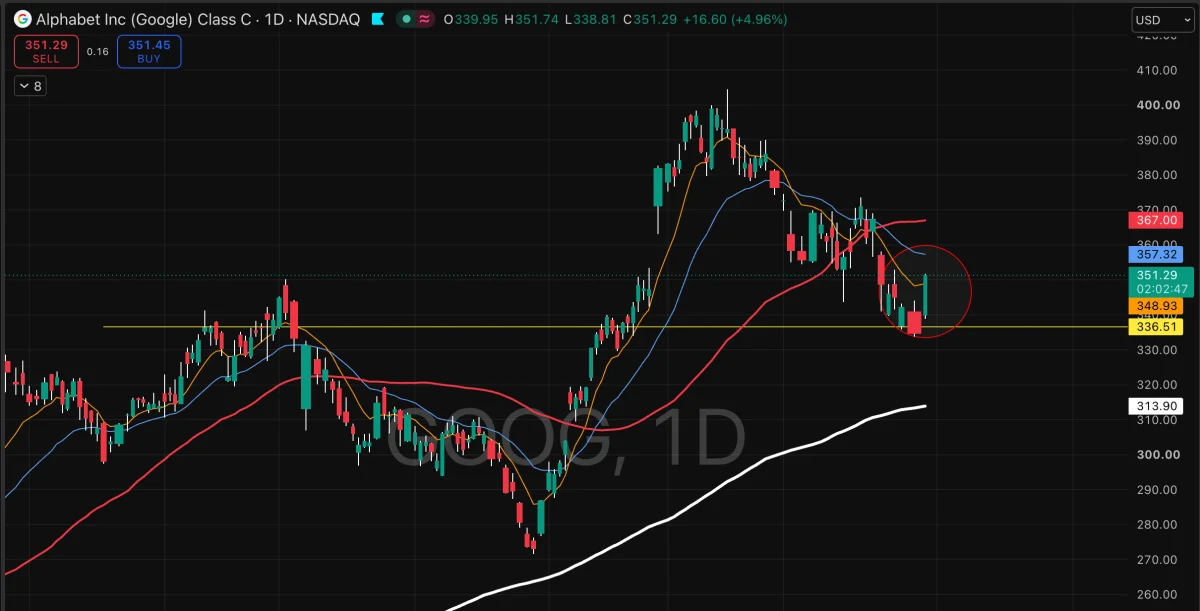Click the yellow 336.51 price label
Image resolution: width=1200 pixels, height=611 pixels.
pos(1156,327)
